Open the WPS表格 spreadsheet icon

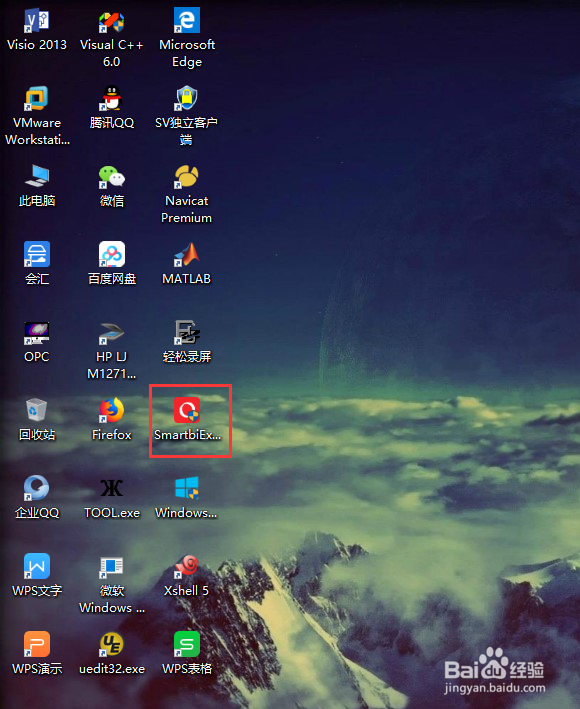click(187, 644)
